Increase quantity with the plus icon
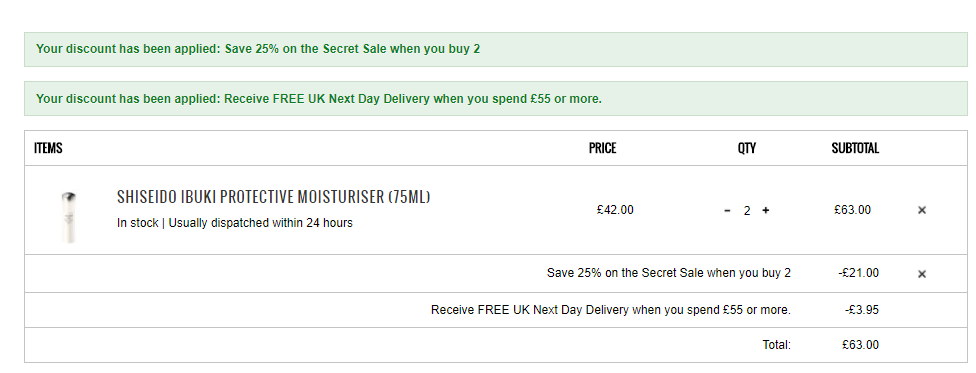This screenshot has height=373, width=976. (766, 210)
